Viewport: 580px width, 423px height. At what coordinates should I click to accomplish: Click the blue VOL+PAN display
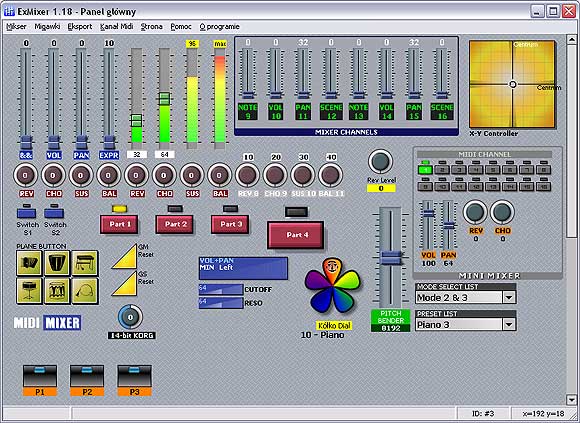pos(243,268)
